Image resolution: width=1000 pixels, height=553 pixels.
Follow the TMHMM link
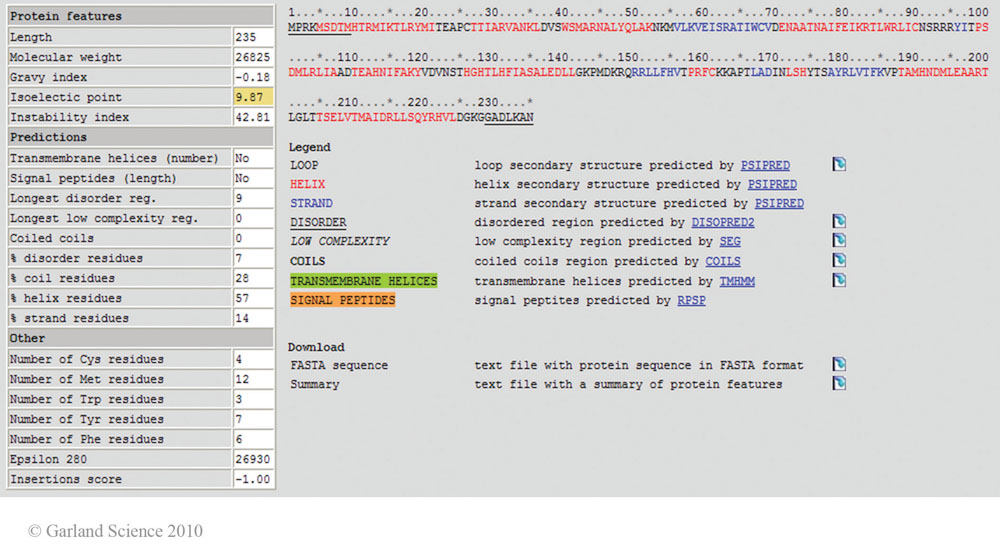pyautogui.click(x=736, y=282)
